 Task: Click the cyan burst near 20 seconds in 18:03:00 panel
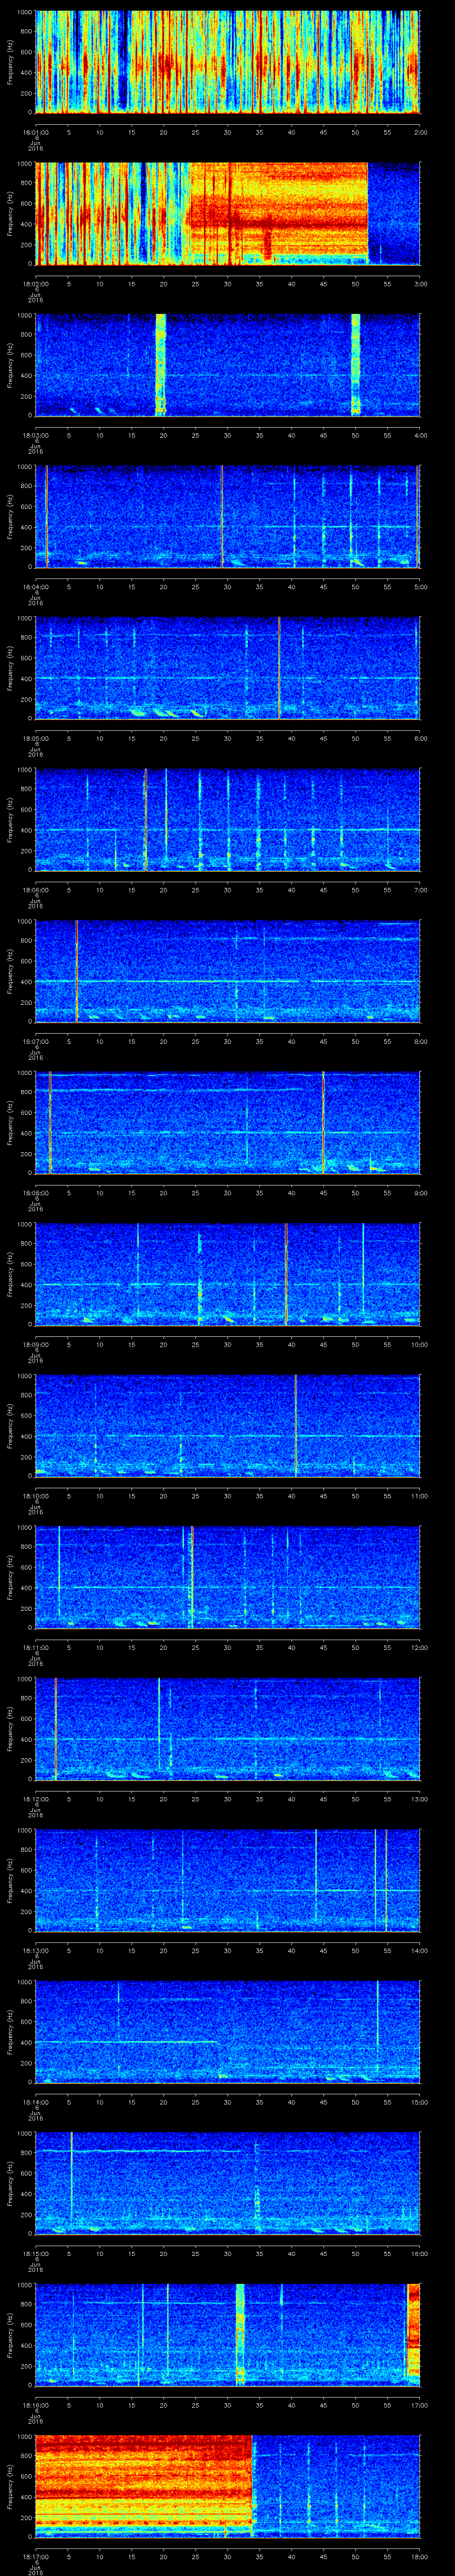pos(160,365)
